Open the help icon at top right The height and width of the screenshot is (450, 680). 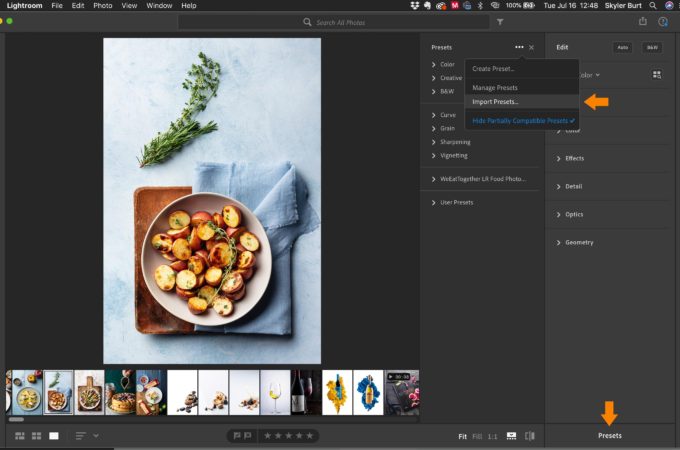coord(663,22)
